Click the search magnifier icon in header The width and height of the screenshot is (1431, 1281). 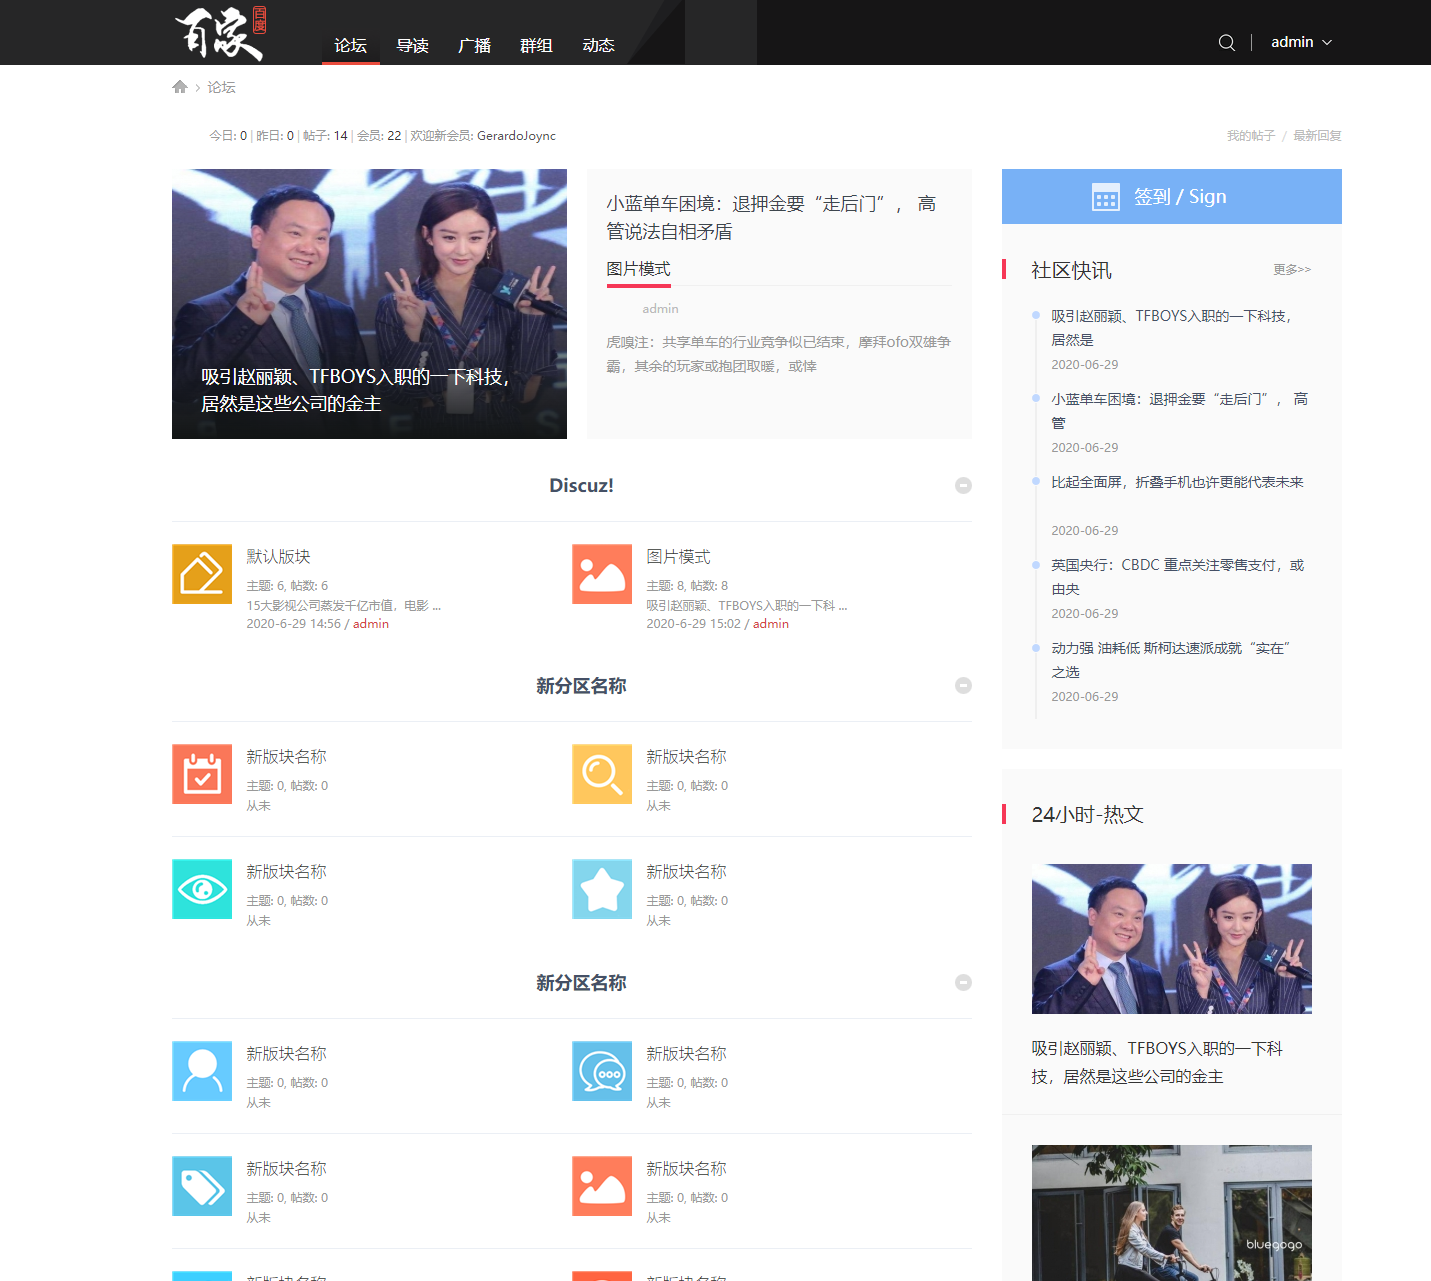(x=1226, y=43)
